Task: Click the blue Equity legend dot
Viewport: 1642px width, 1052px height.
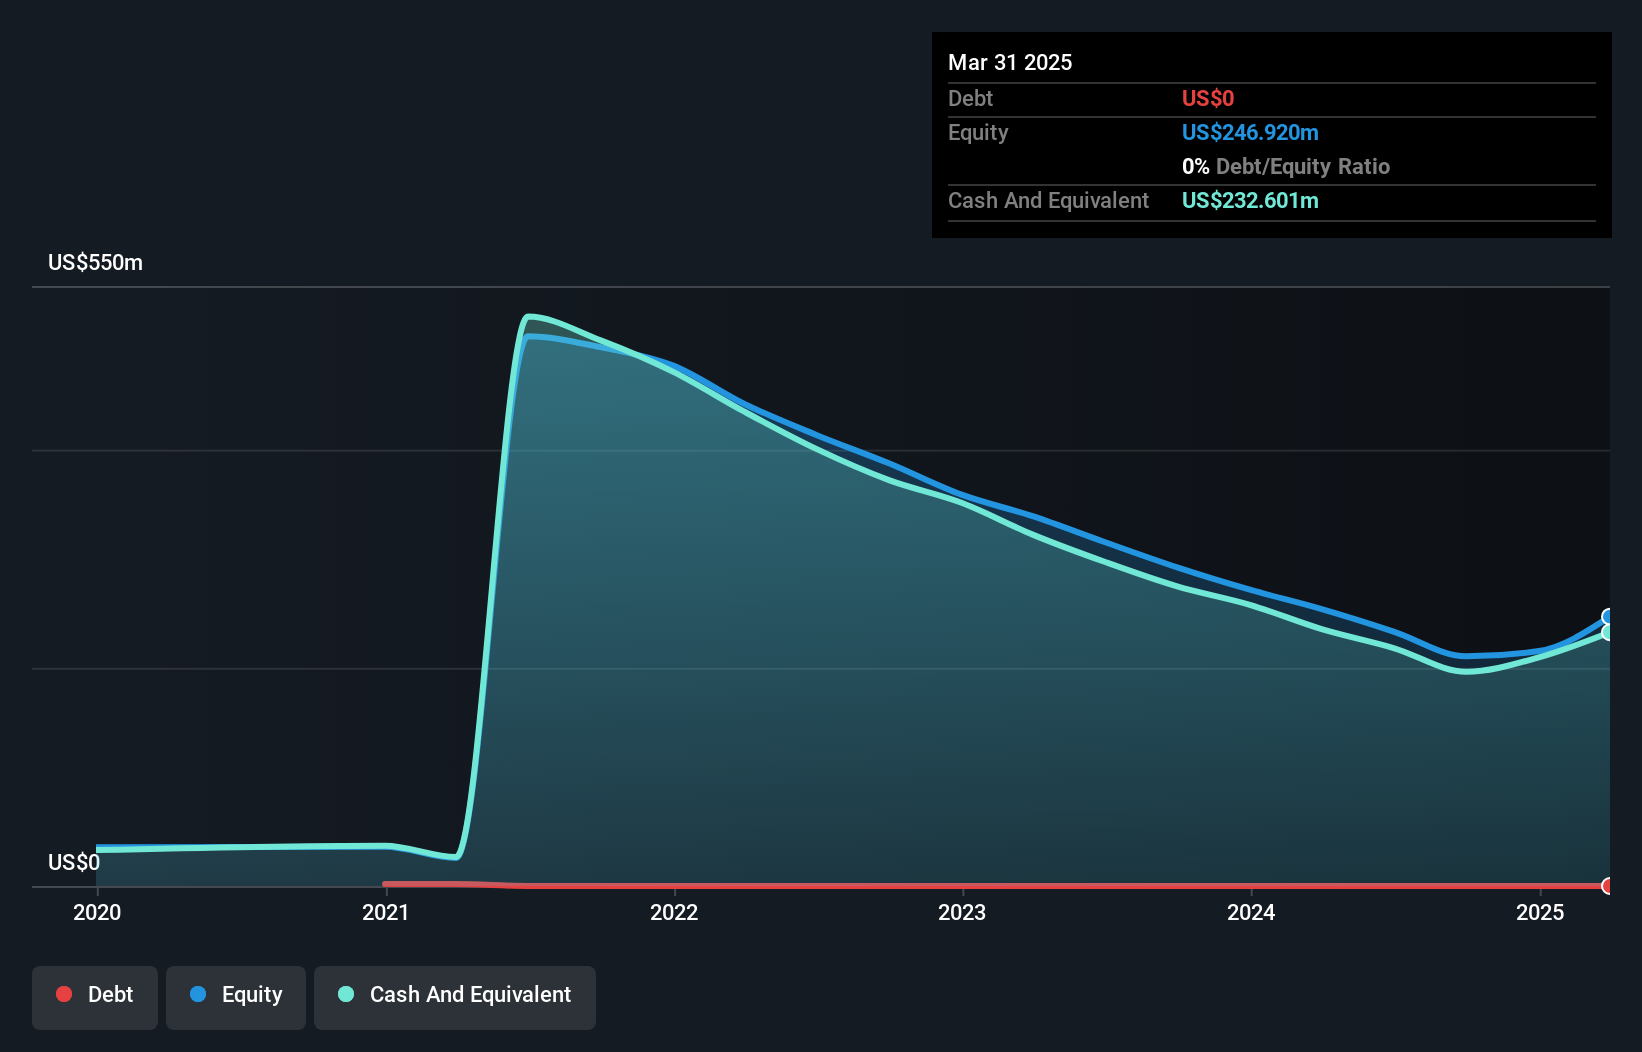Action: pos(198,994)
